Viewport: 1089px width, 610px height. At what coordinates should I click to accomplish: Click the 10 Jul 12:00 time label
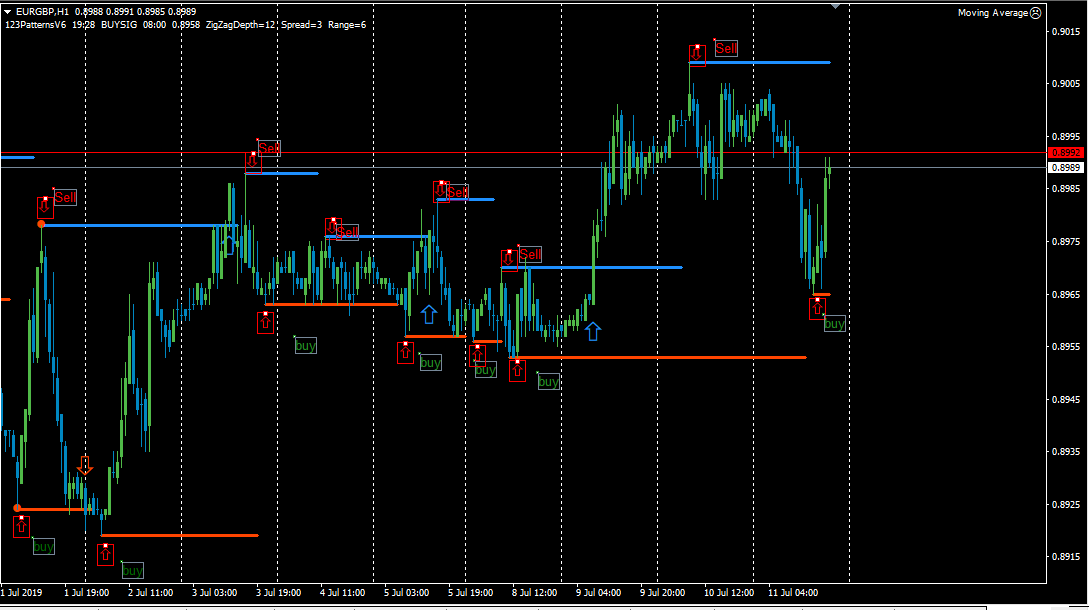[729, 593]
